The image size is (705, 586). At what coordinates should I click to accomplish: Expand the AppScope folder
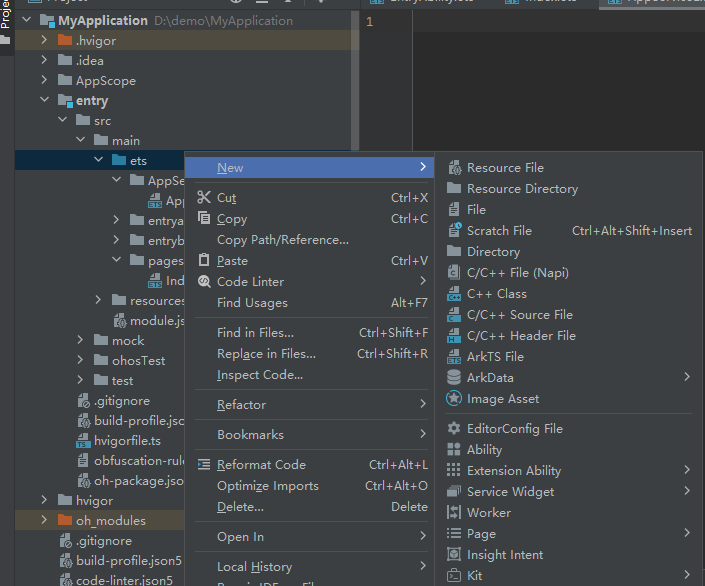tap(44, 81)
